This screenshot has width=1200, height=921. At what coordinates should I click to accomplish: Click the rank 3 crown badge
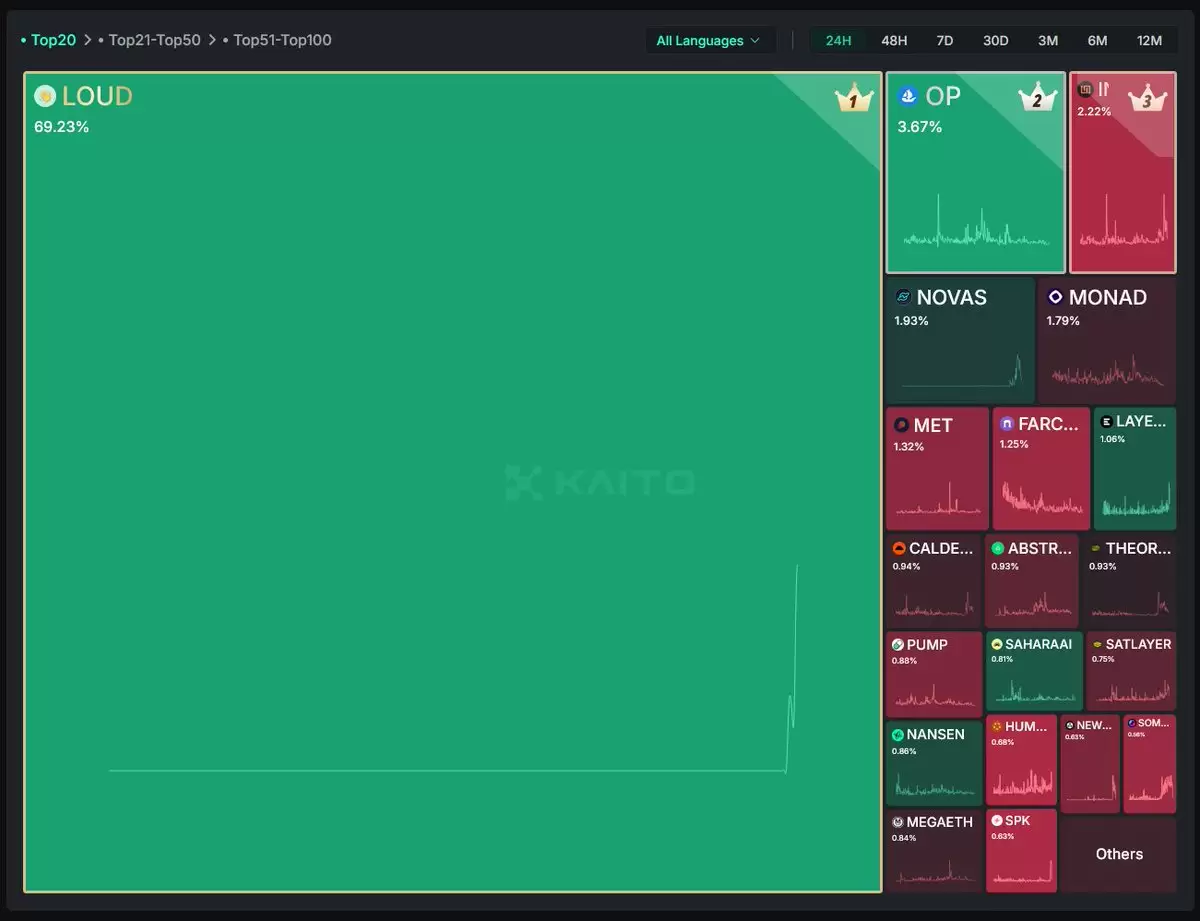(1147, 97)
